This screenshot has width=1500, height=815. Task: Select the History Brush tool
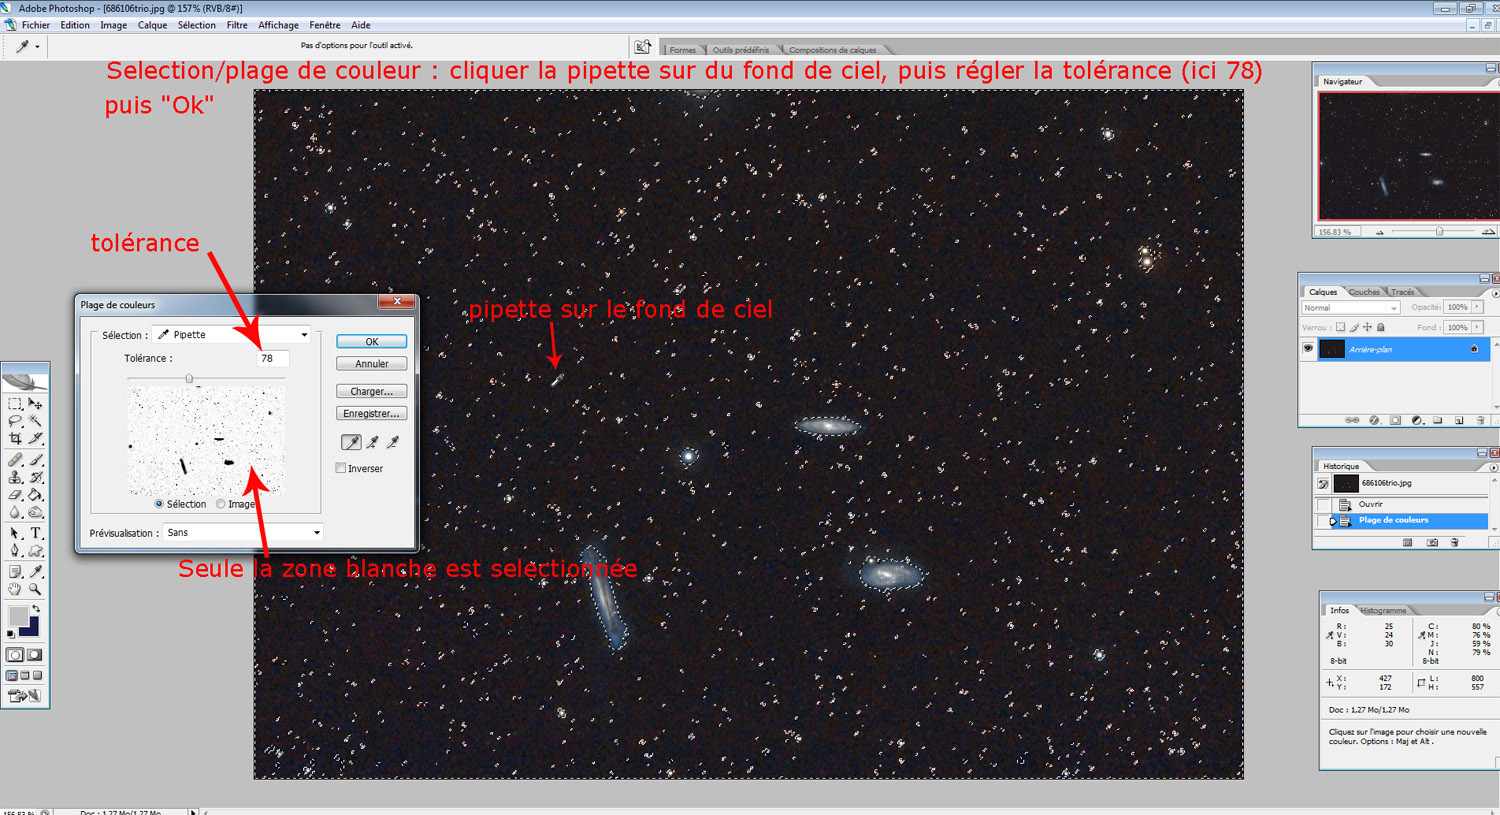tap(35, 477)
